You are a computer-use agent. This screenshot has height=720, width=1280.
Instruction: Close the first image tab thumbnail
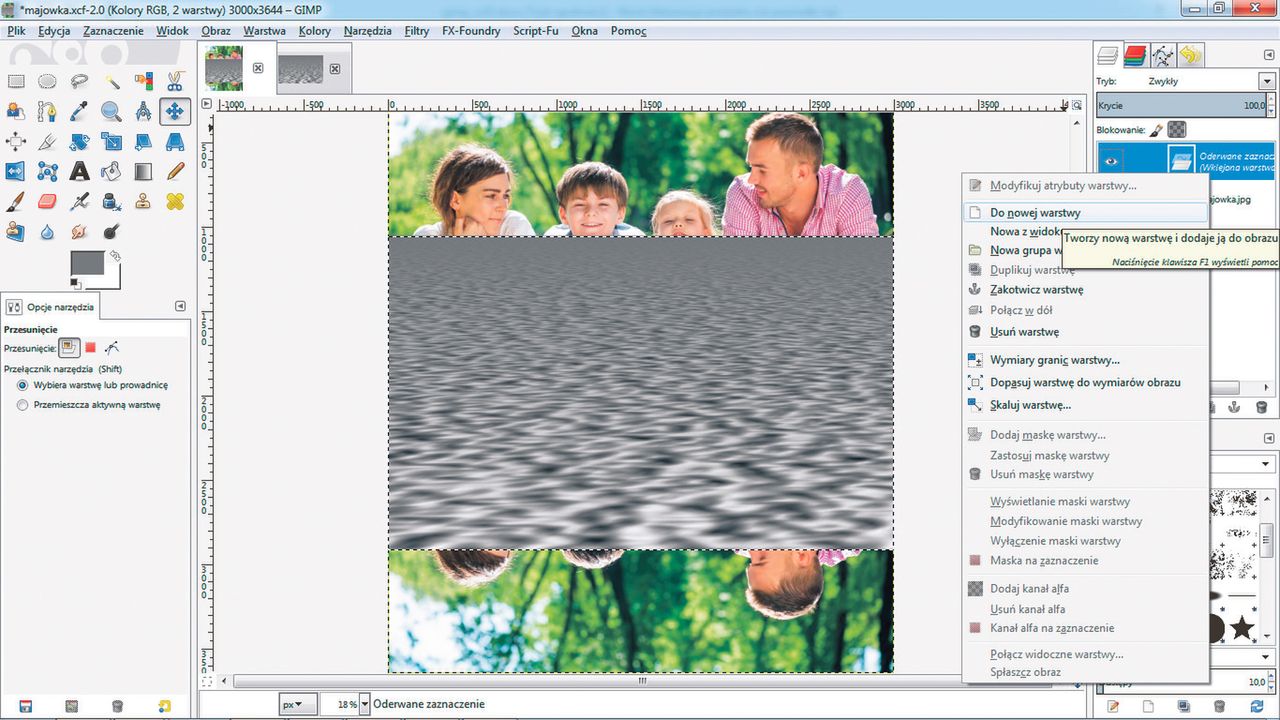(x=257, y=69)
